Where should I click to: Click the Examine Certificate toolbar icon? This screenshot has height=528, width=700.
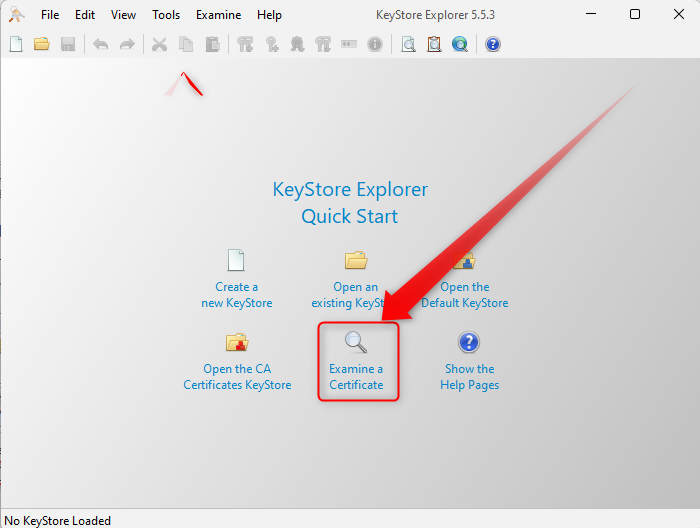pyautogui.click(x=408, y=44)
